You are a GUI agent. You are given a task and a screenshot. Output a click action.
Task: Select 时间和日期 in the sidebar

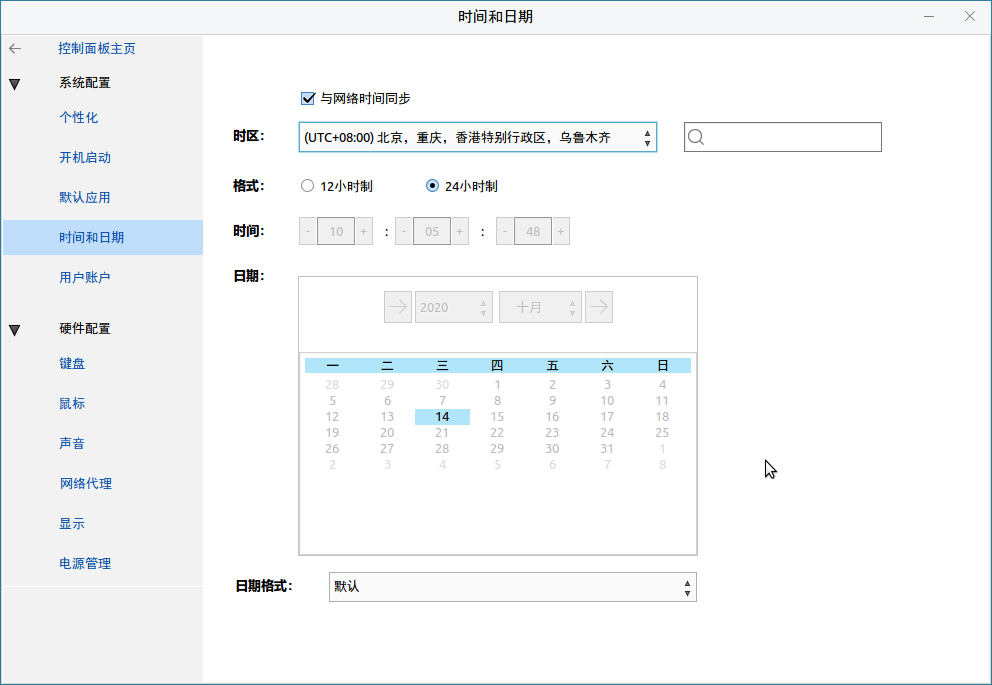coord(102,237)
